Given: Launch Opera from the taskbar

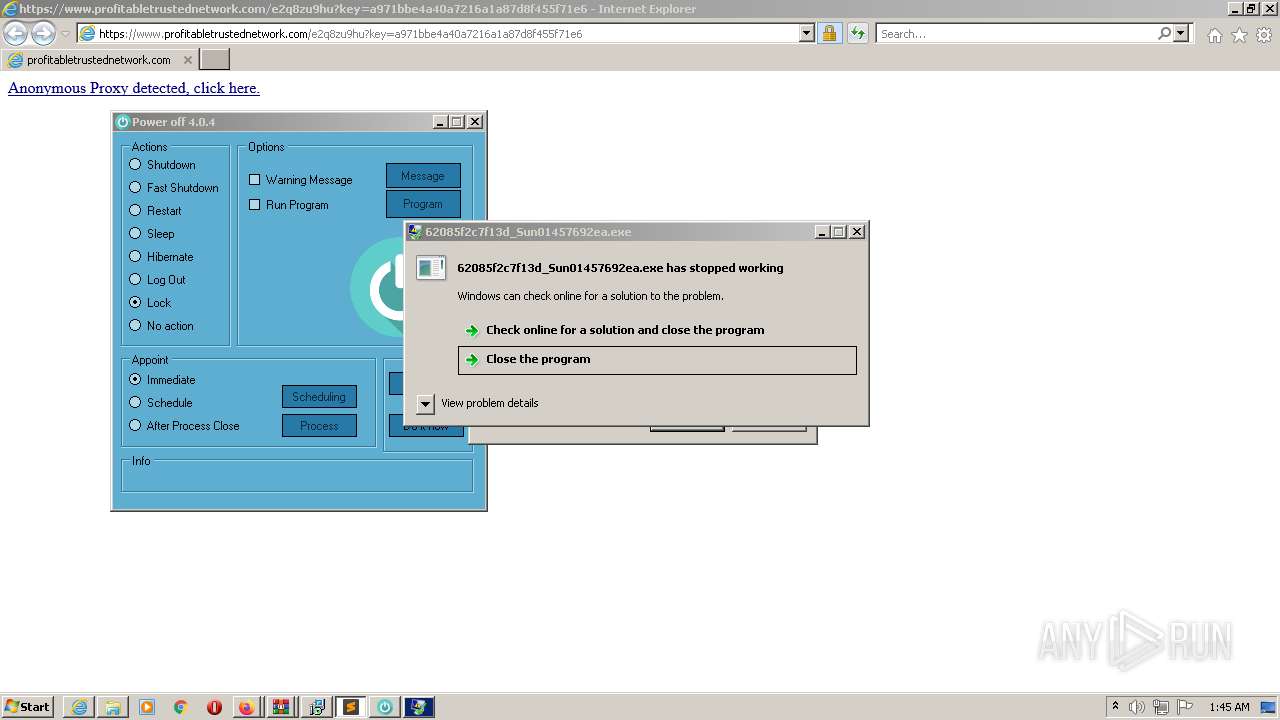Looking at the screenshot, I should click(x=214, y=707).
